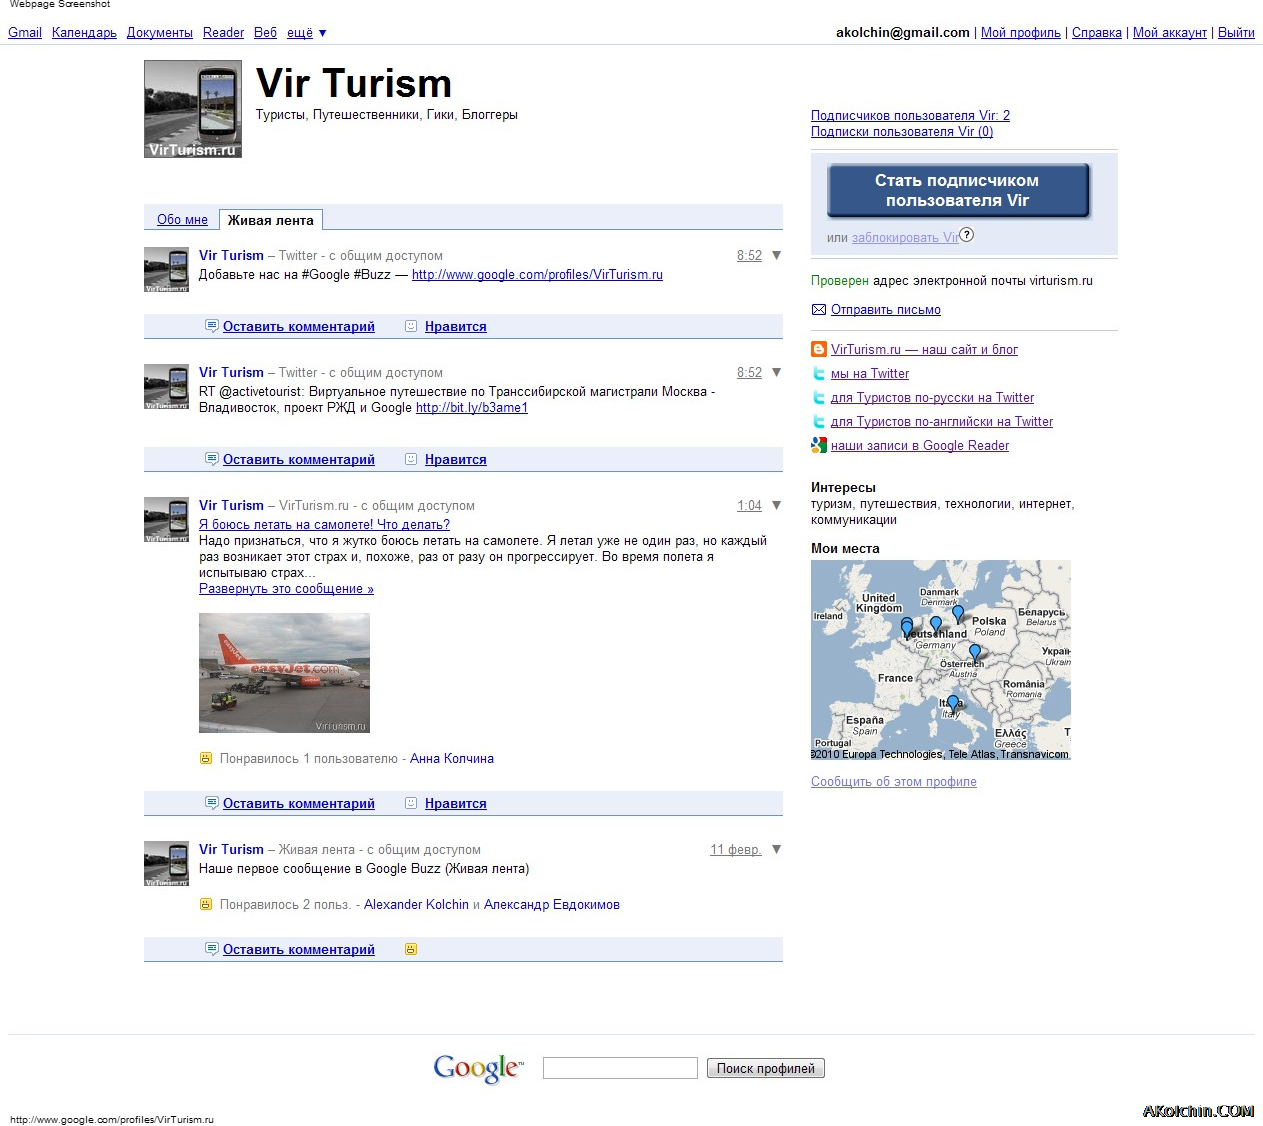This screenshot has width=1263, height=1126.
Task: Switch to the 'Обо мне' tab
Action: pyautogui.click(x=182, y=219)
